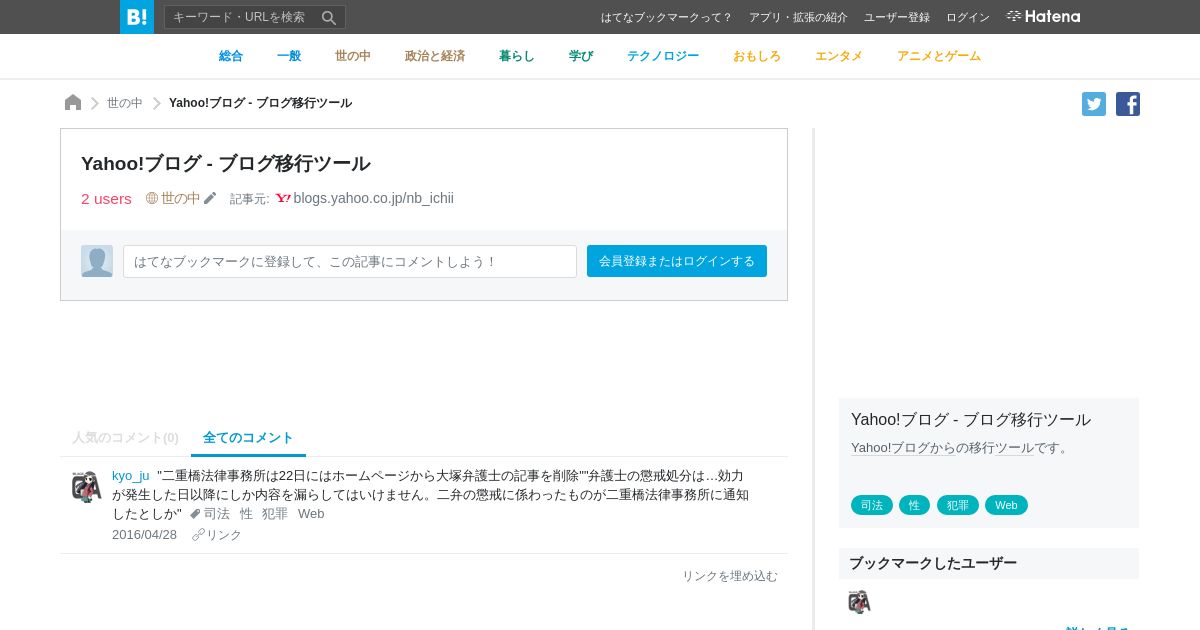Select エンタメ category
Image resolution: width=1200 pixels, height=630 pixels.
coord(839,56)
